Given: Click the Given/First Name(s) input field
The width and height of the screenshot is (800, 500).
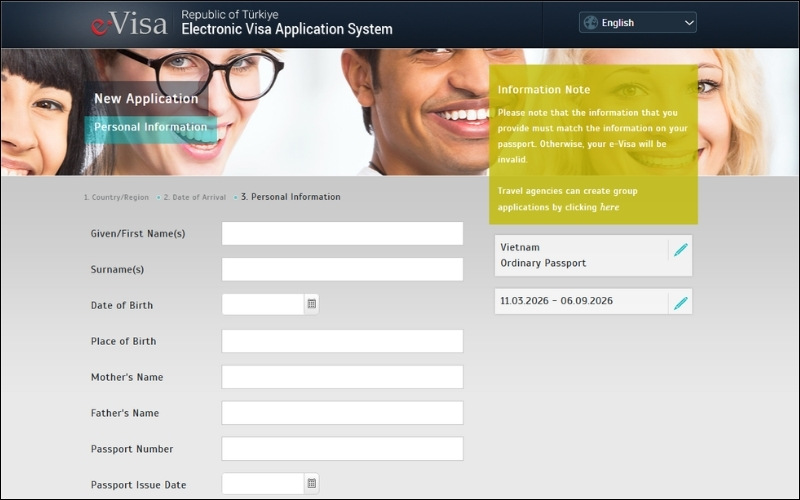Looking at the screenshot, I should (342, 233).
